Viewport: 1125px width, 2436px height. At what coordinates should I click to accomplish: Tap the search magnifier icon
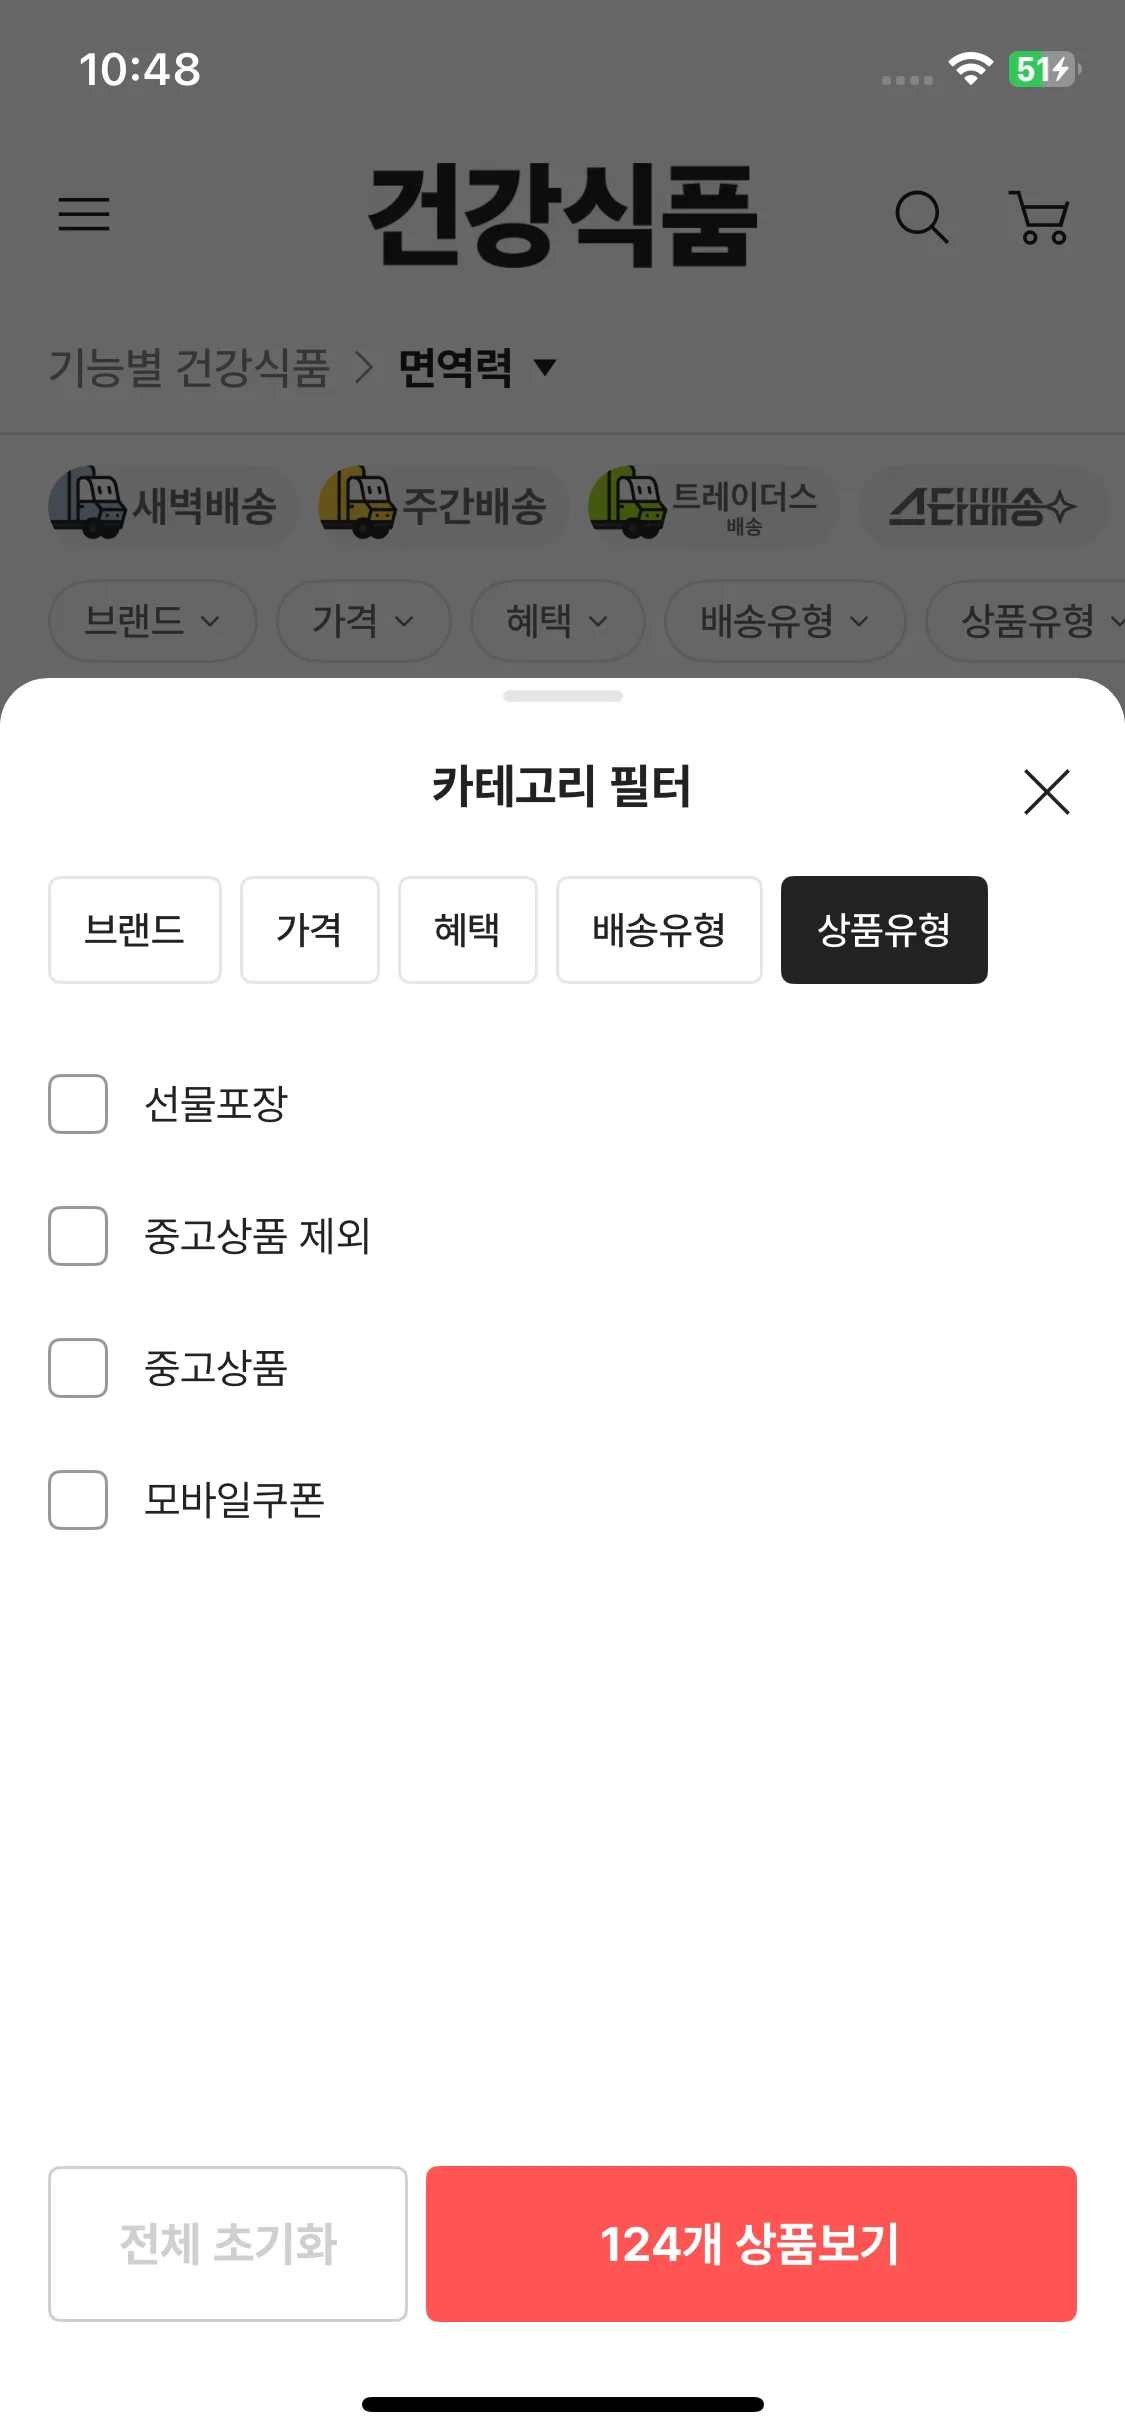click(920, 216)
